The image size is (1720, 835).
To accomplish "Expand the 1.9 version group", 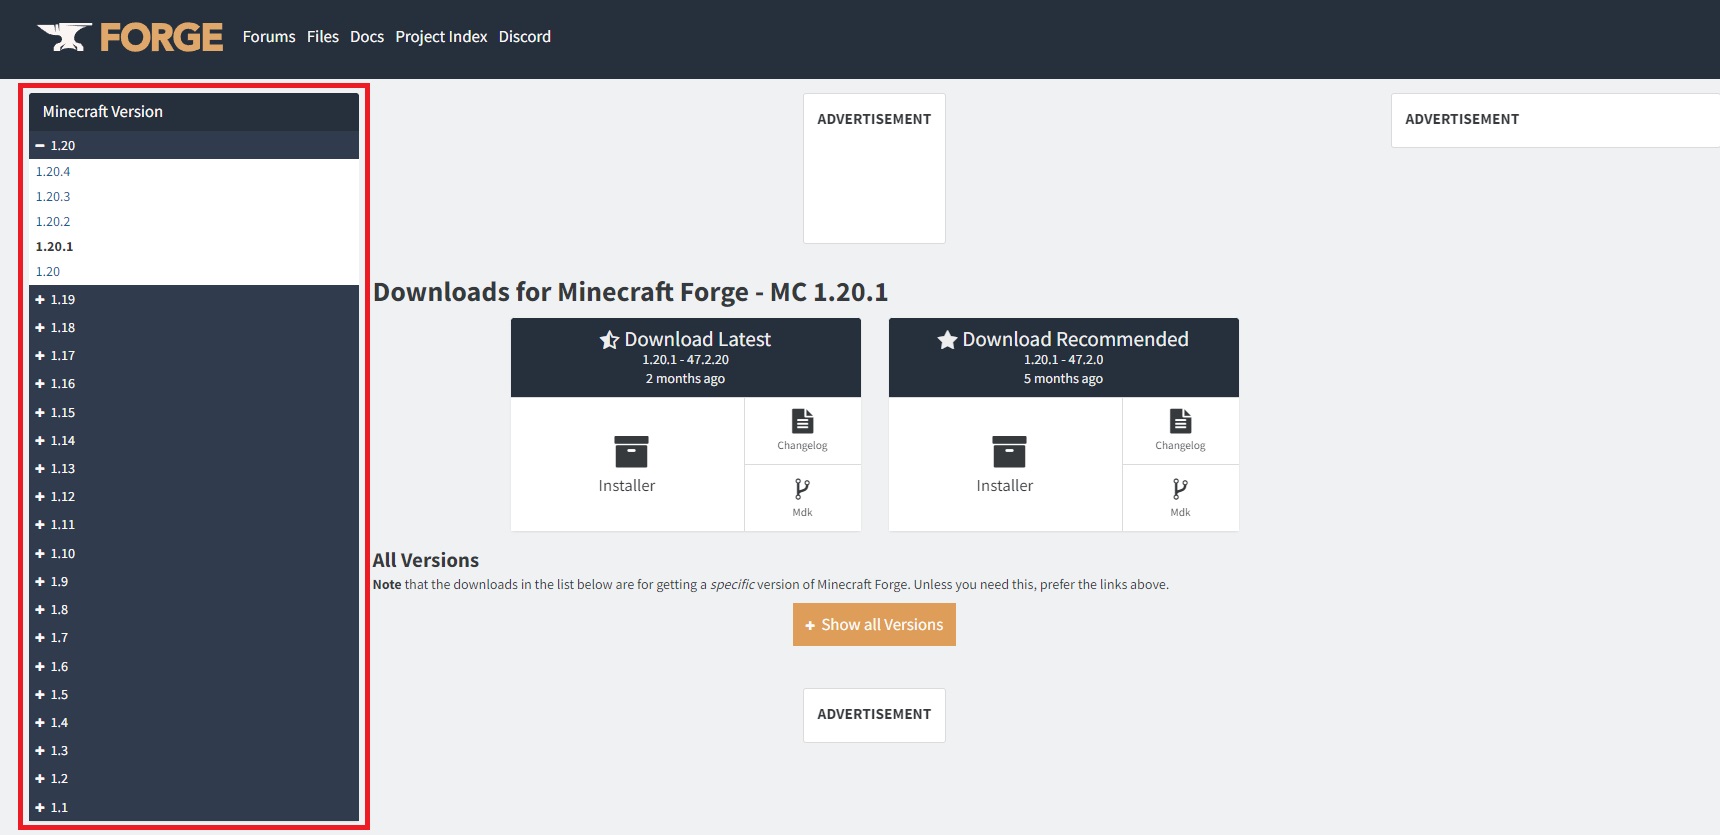I will 194,581.
